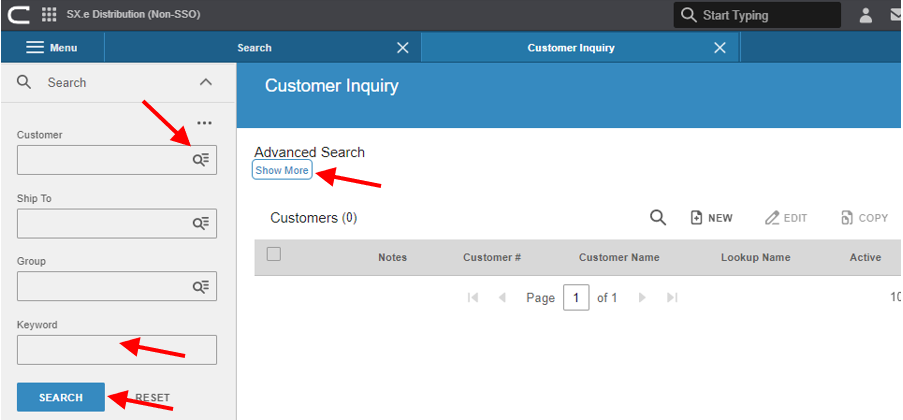Go to the previous page arrow
The image size is (903, 420).
point(502,297)
